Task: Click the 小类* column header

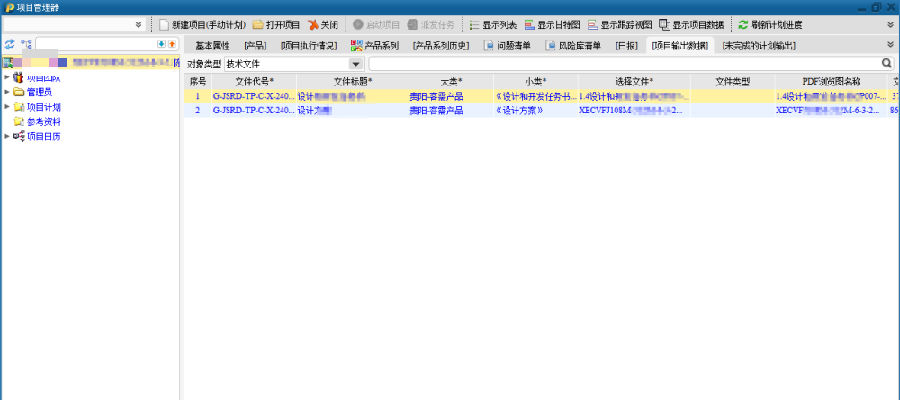Action: coord(536,81)
